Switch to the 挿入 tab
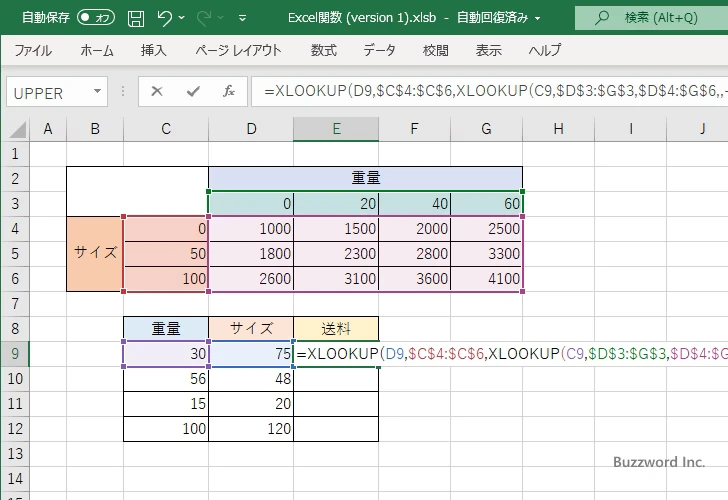Image resolution: width=728 pixels, height=500 pixels. tap(153, 50)
